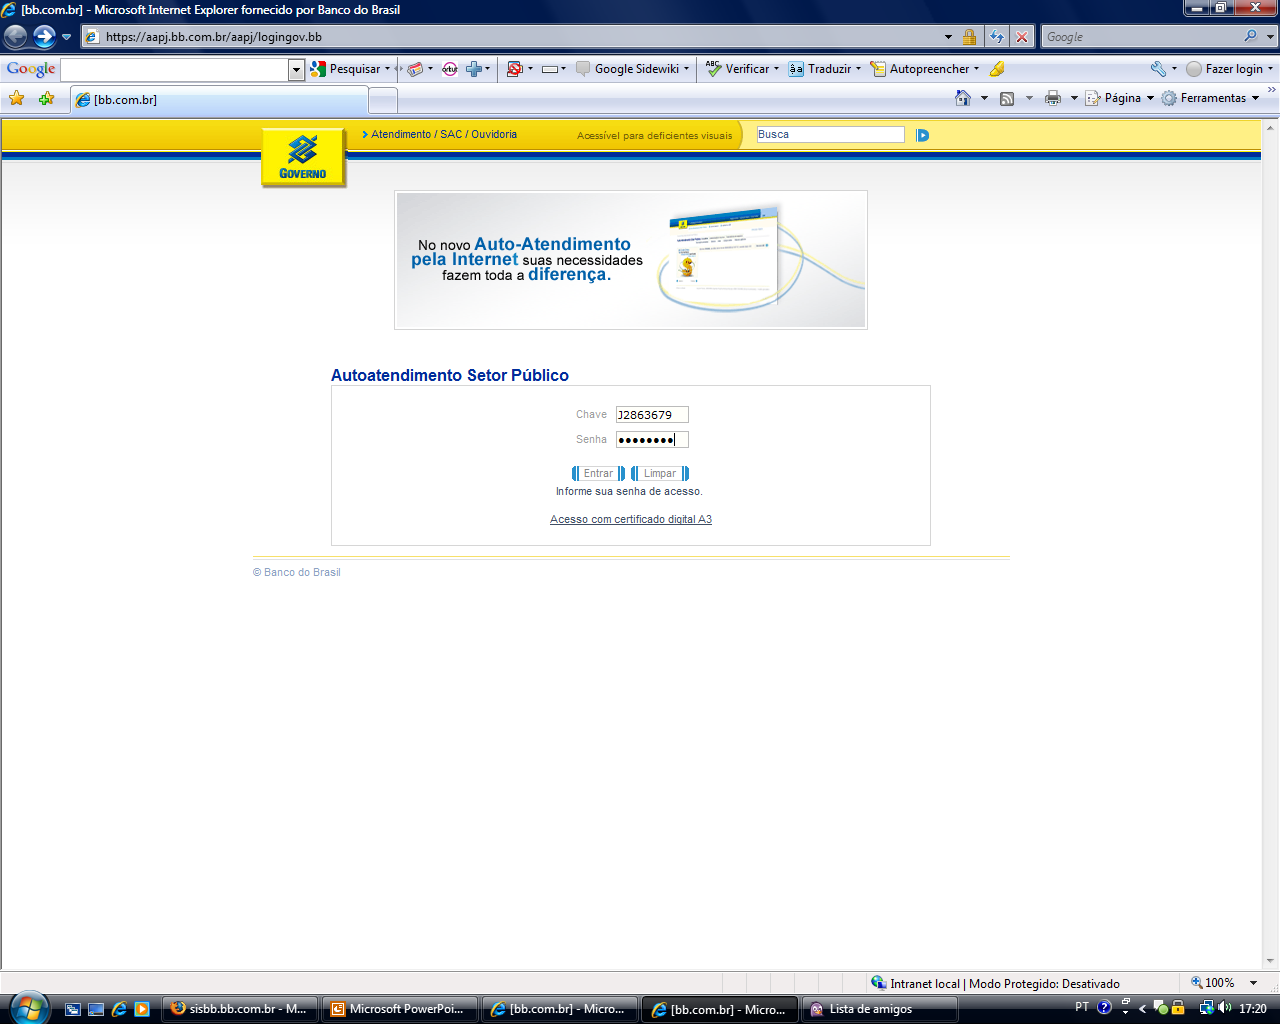Open the Google toolbar search history dropdown
The image size is (1280, 1024).
pyautogui.click(x=296, y=69)
